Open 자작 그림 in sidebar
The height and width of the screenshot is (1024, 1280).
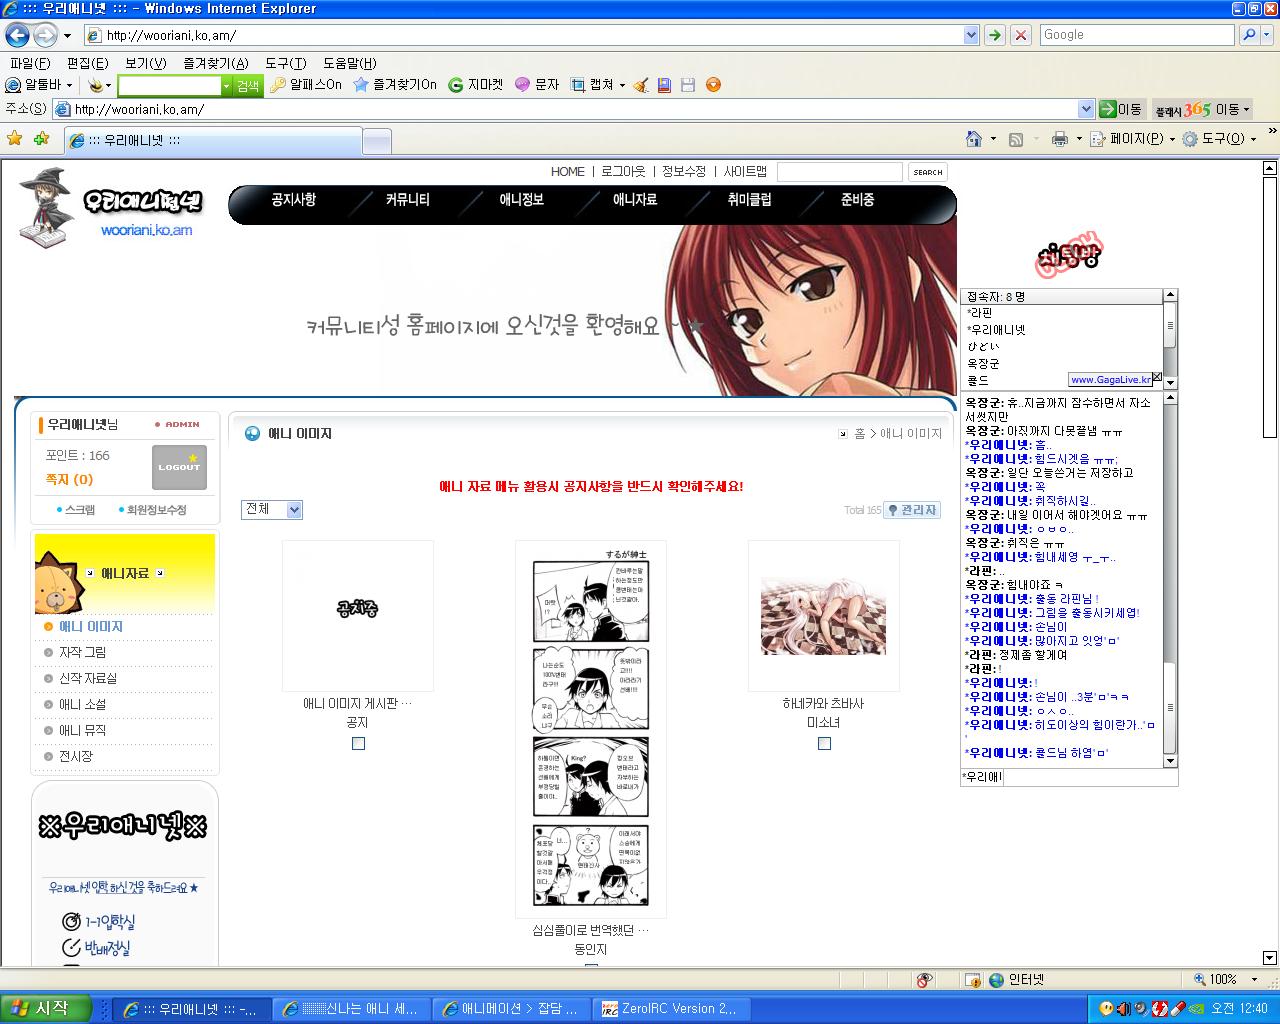click(83, 652)
